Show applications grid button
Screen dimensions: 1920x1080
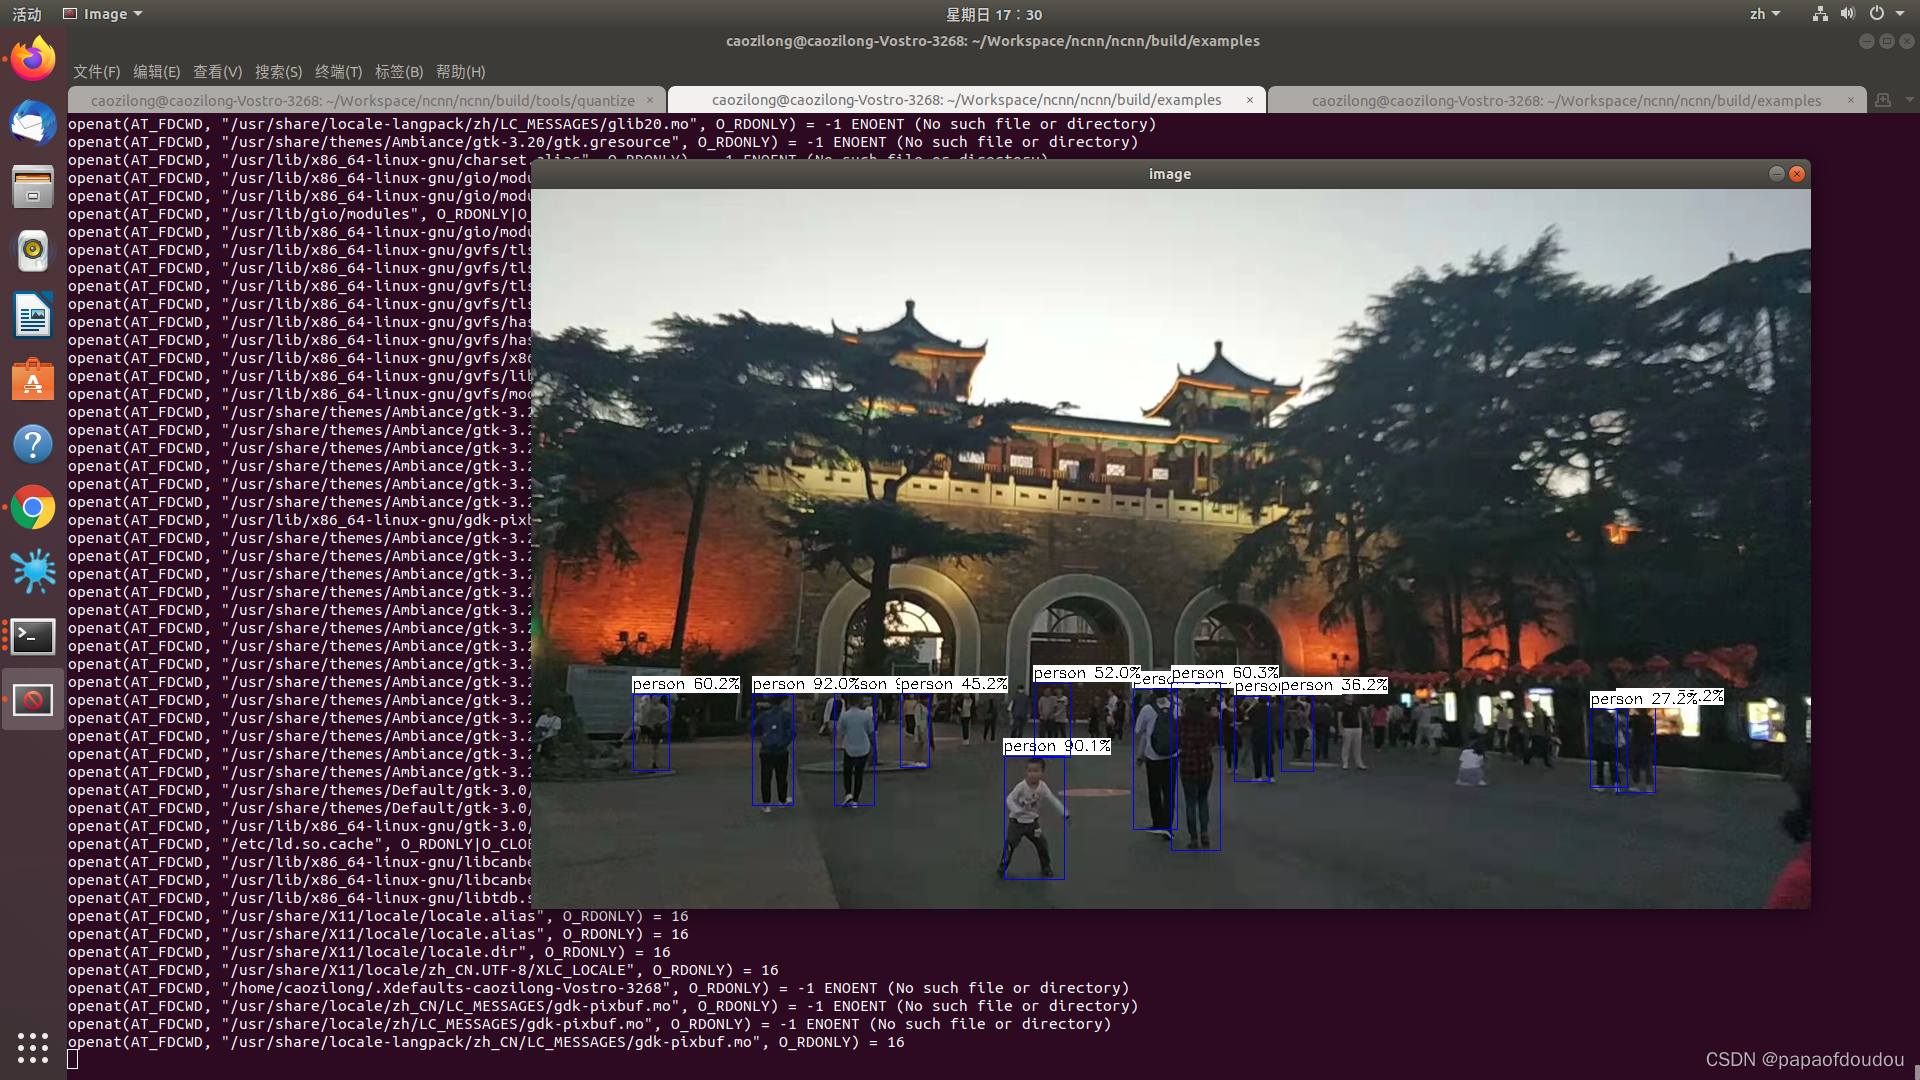[33, 1047]
